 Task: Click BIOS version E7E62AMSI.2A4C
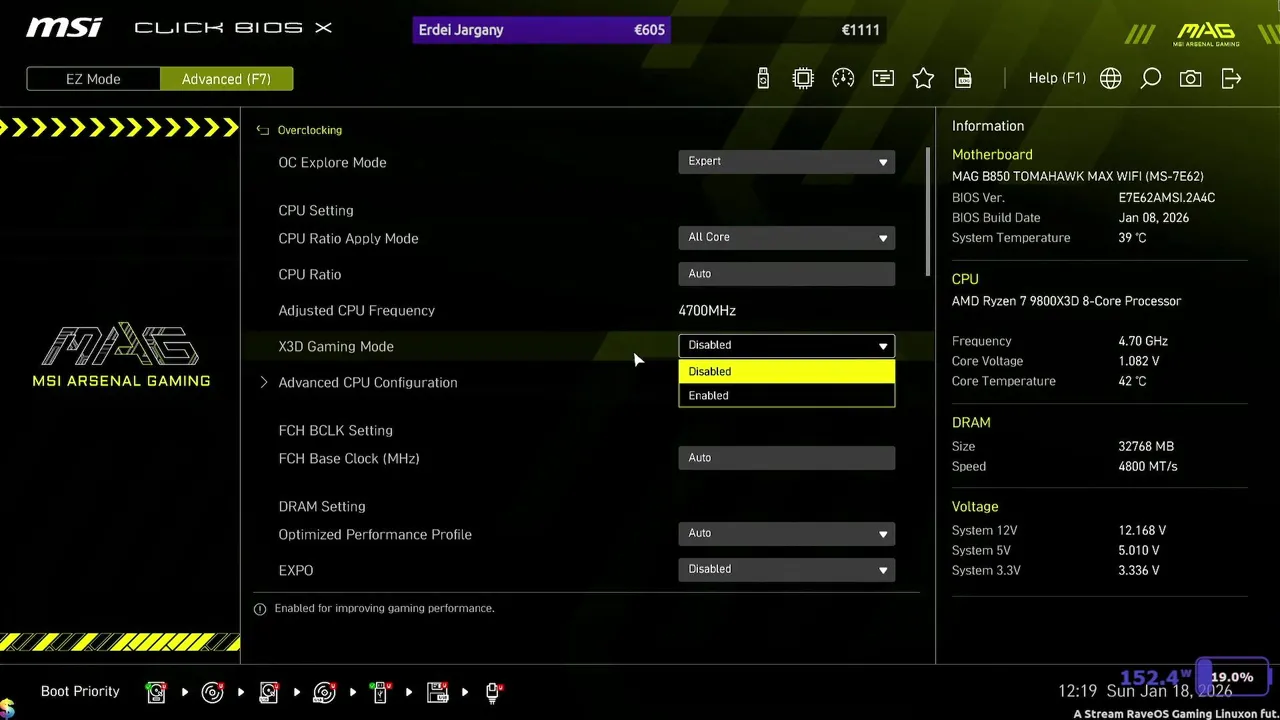[1167, 197]
